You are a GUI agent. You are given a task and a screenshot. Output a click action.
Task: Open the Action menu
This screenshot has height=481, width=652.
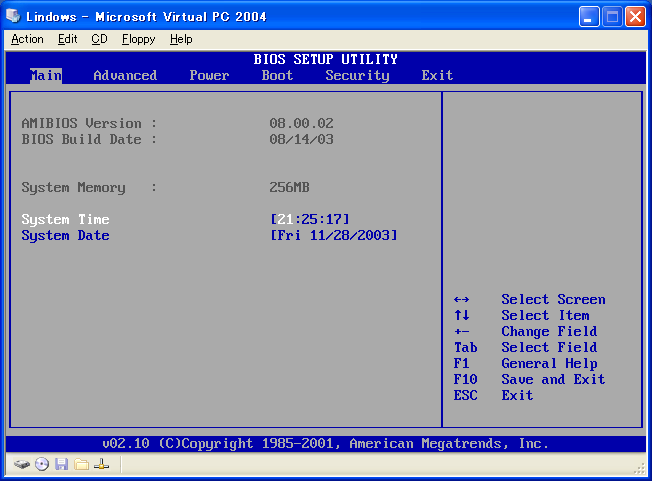27,39
